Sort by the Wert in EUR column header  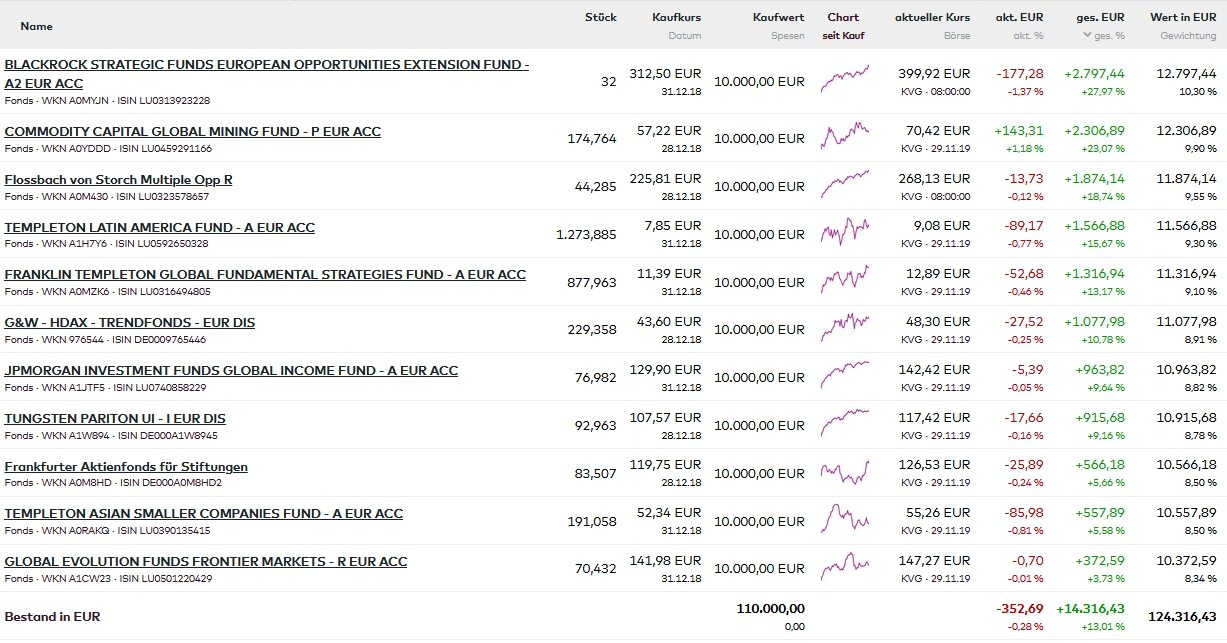click(x=1183, y=17)
